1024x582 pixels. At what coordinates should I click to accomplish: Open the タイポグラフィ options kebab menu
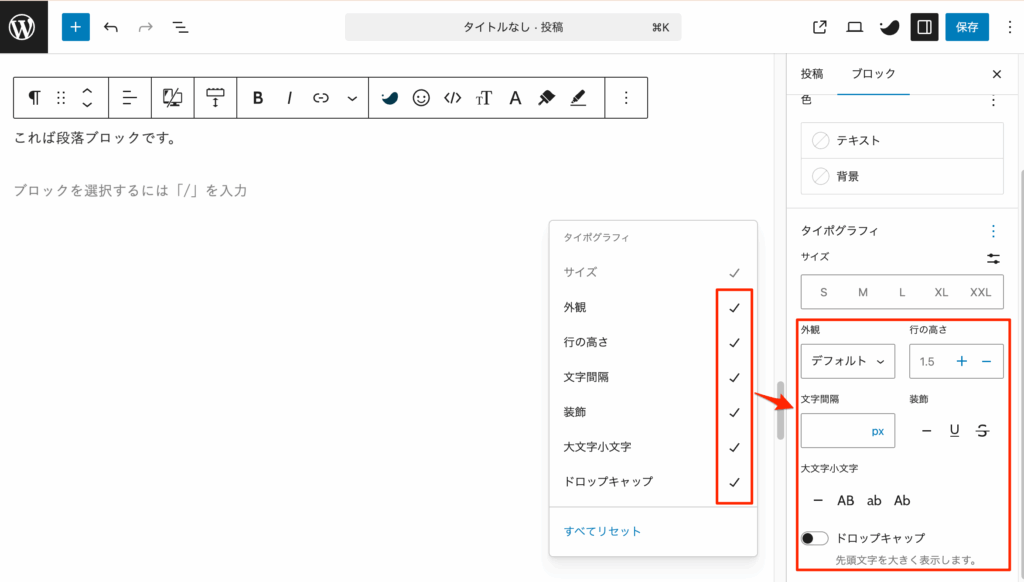993,230
